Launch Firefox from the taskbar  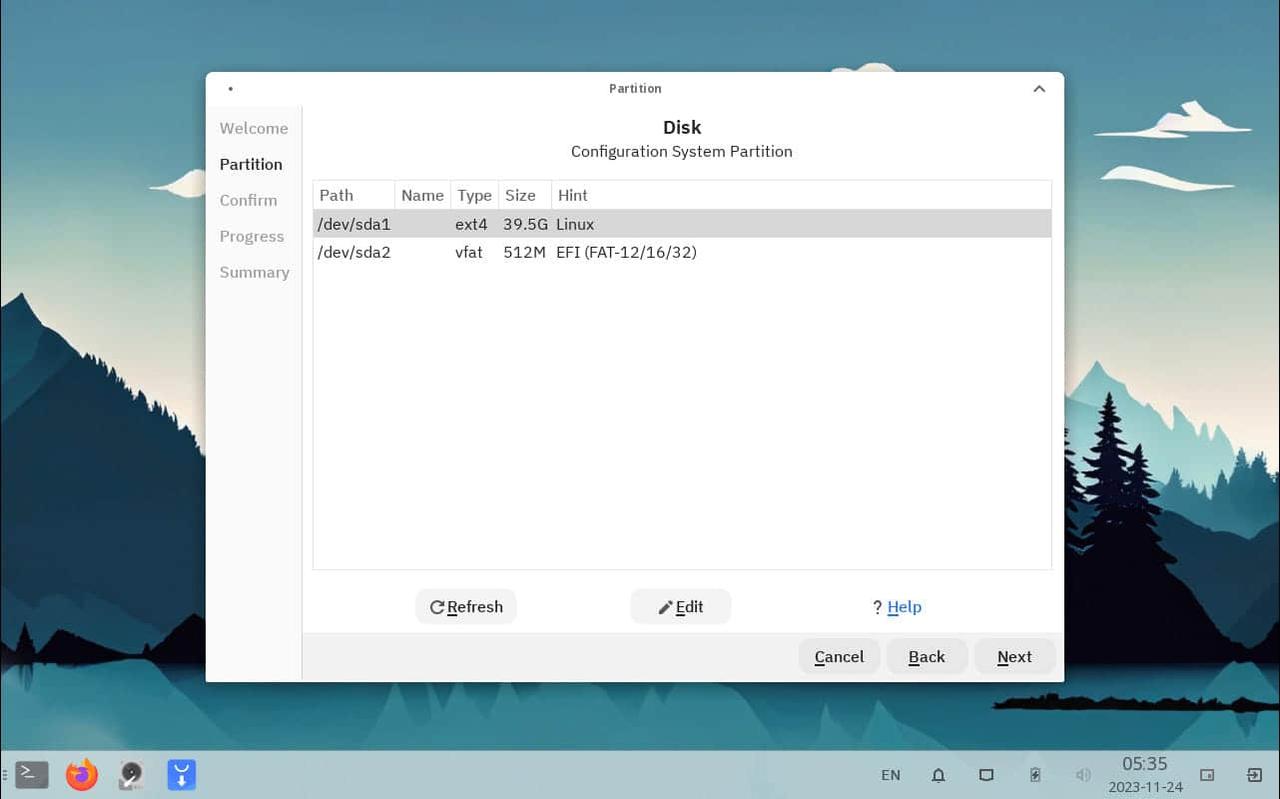click(x=82, y=775)
